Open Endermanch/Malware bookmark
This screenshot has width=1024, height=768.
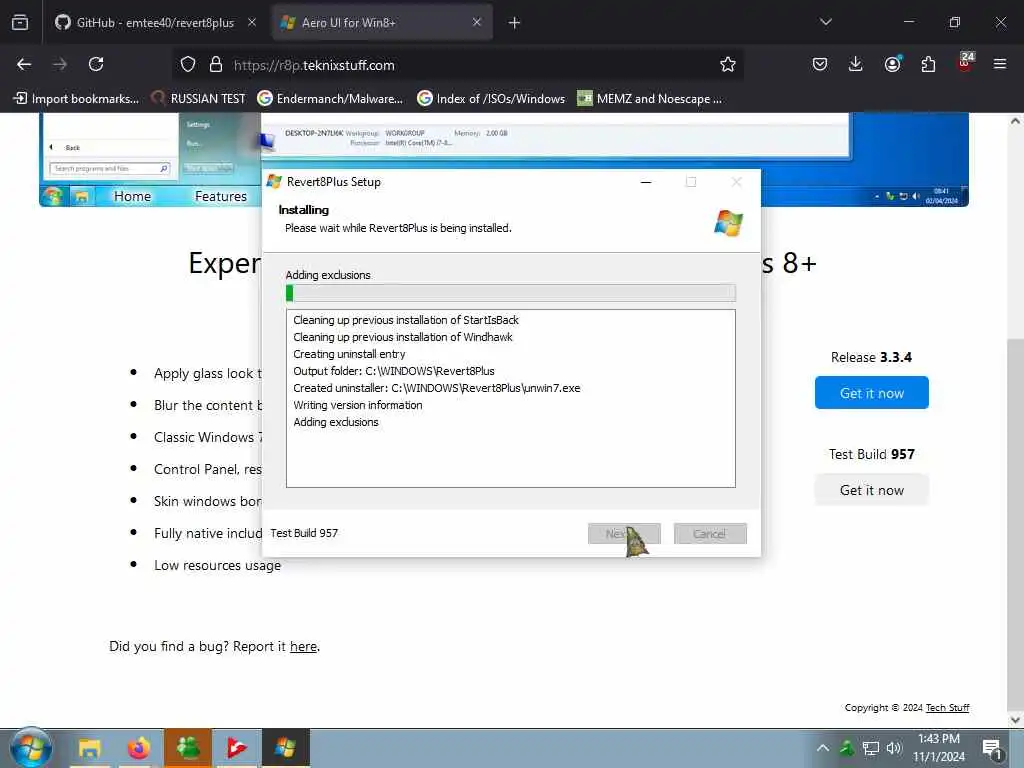point(330,99)
